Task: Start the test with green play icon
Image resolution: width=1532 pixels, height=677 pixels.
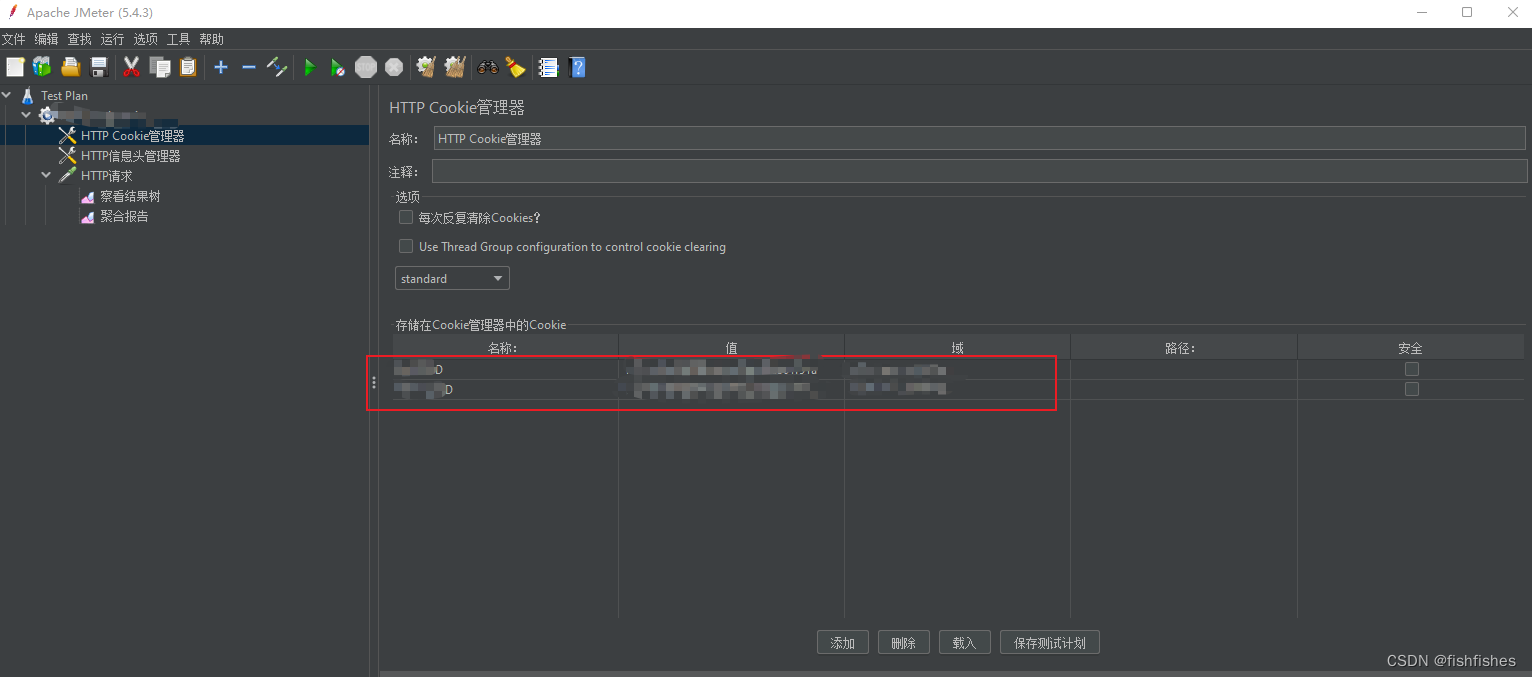Action: pos(310,67)
